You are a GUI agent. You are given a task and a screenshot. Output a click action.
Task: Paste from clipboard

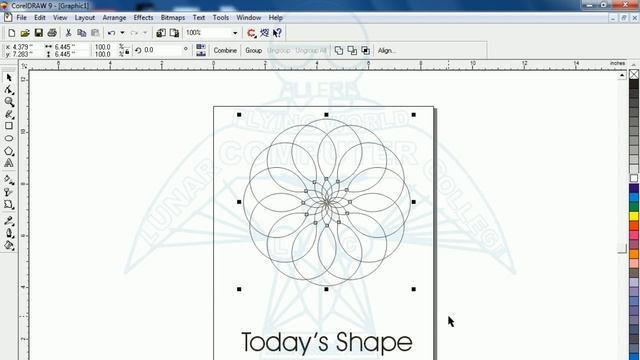95,33
